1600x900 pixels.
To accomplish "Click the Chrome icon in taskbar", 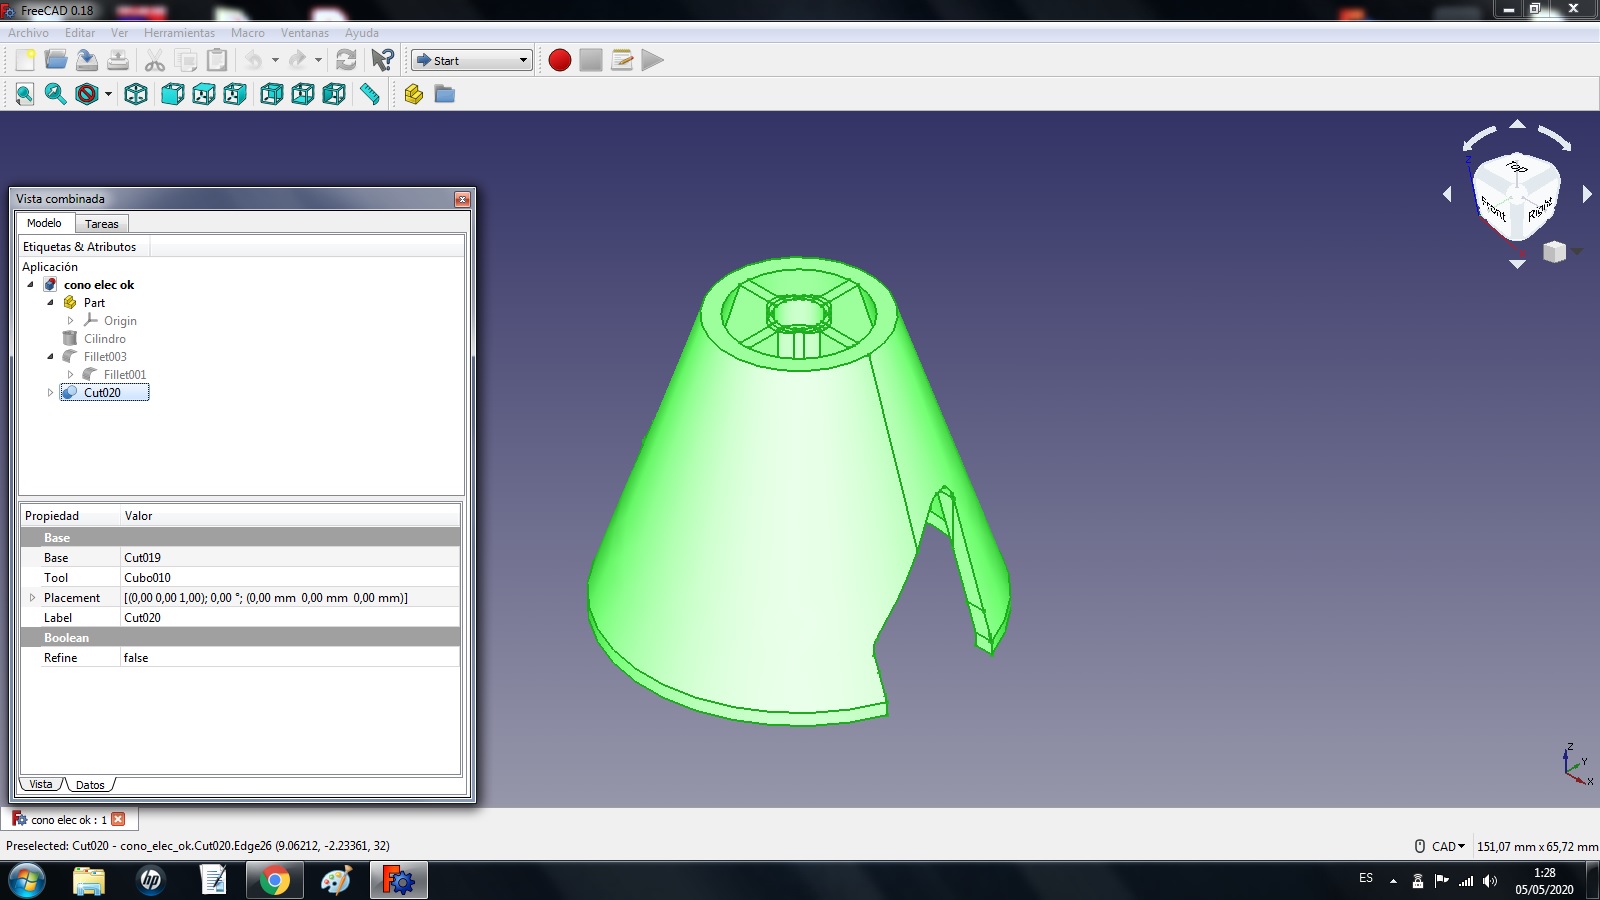I will pyautogui.click(x=274, y=881).
